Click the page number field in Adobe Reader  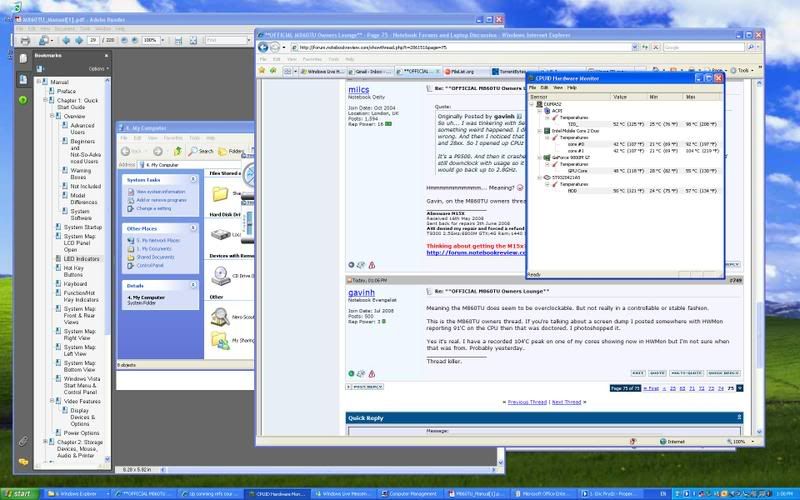[x=93, y=40]
